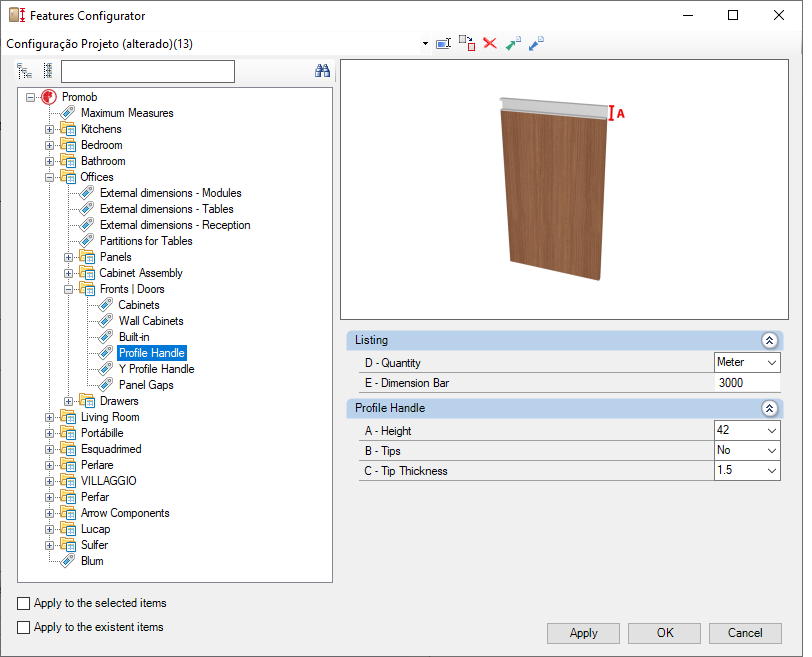Image resolution: width=812 pixels, height=657 pixels.
Task: Collapse the Promob root node
Action: [x=31, y=97]
